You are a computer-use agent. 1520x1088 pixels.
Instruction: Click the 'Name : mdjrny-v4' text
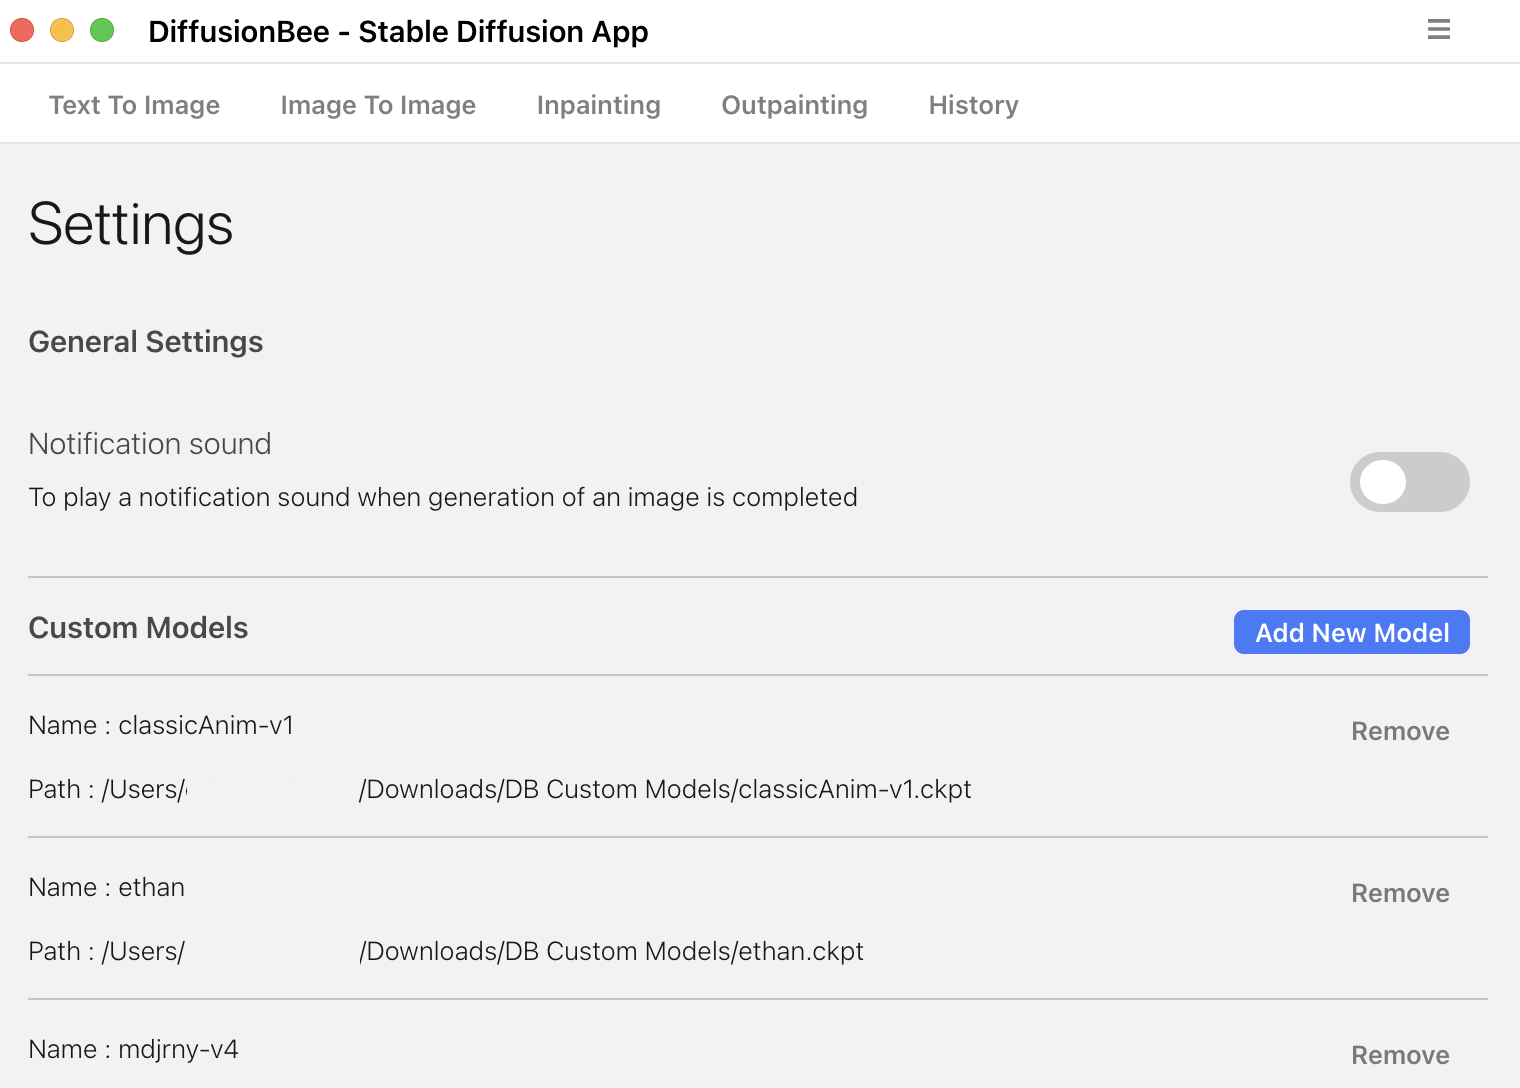tap(134, 1049)
